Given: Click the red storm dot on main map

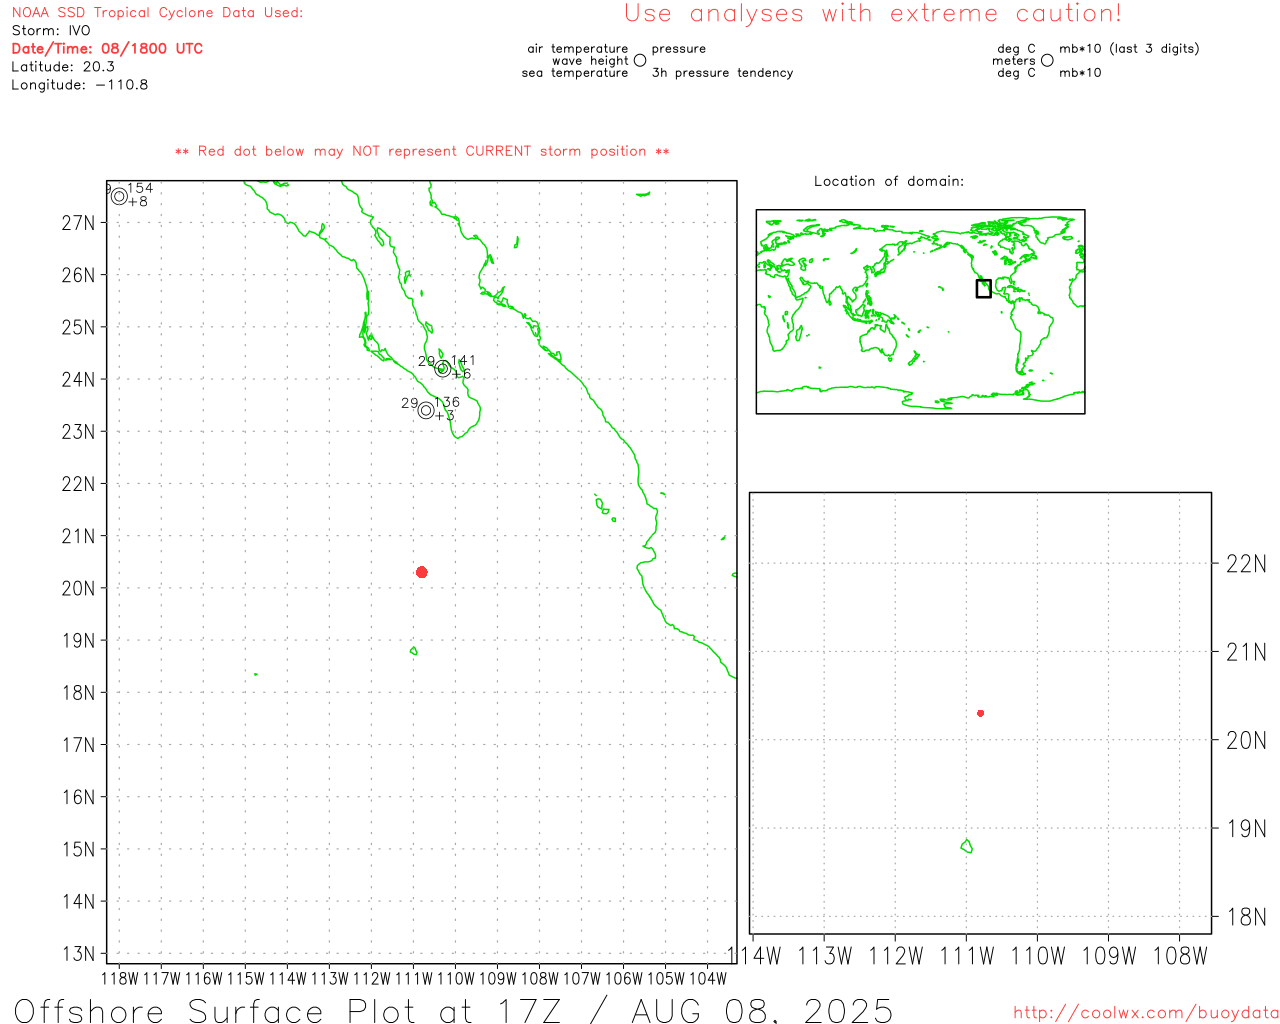Looking at the screenshot, I should [422, 572].
